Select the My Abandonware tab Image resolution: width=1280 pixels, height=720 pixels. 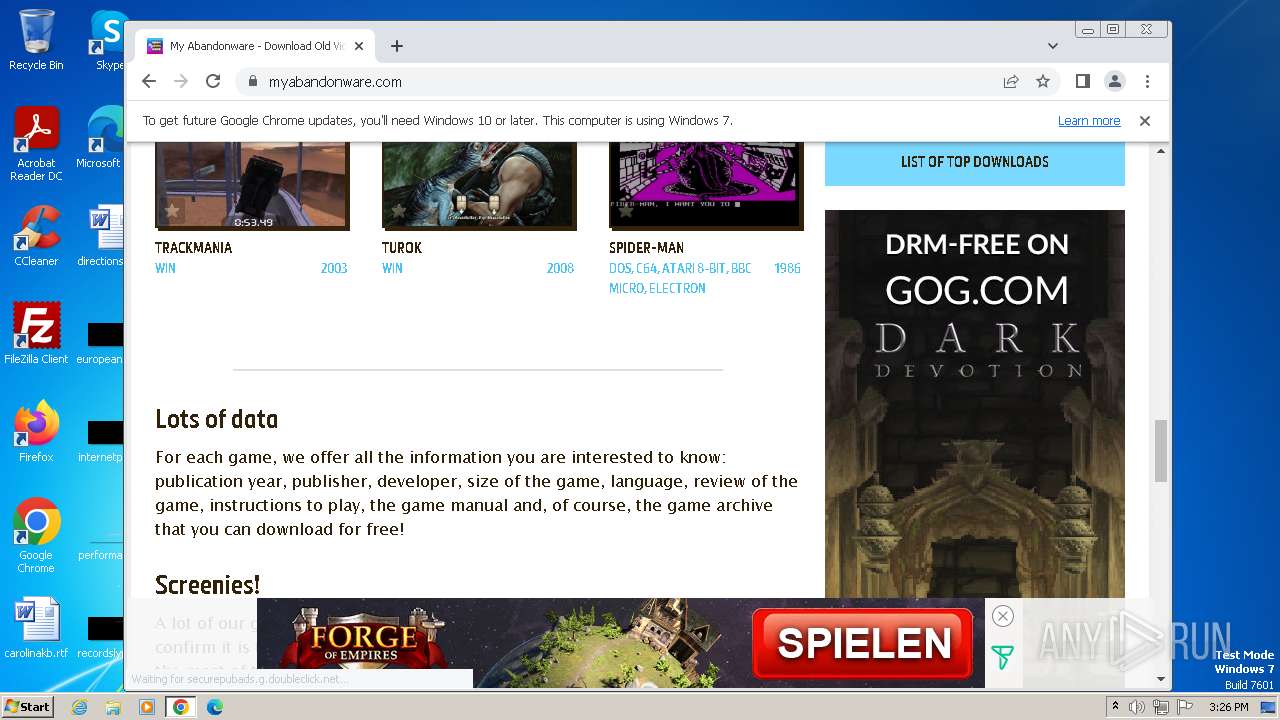(255, 46)
